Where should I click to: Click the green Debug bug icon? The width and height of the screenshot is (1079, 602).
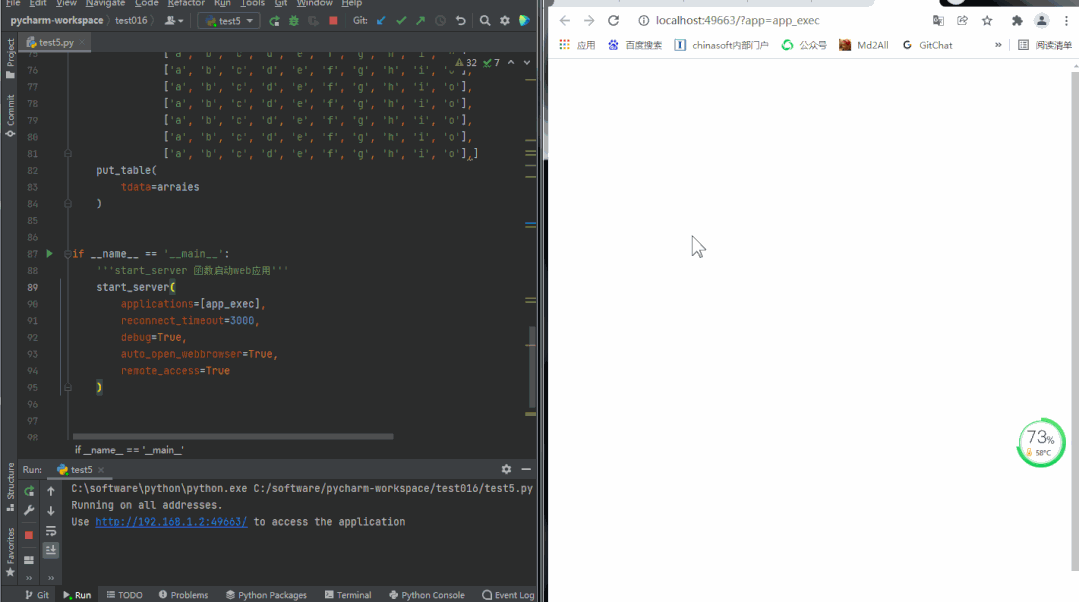293,20
